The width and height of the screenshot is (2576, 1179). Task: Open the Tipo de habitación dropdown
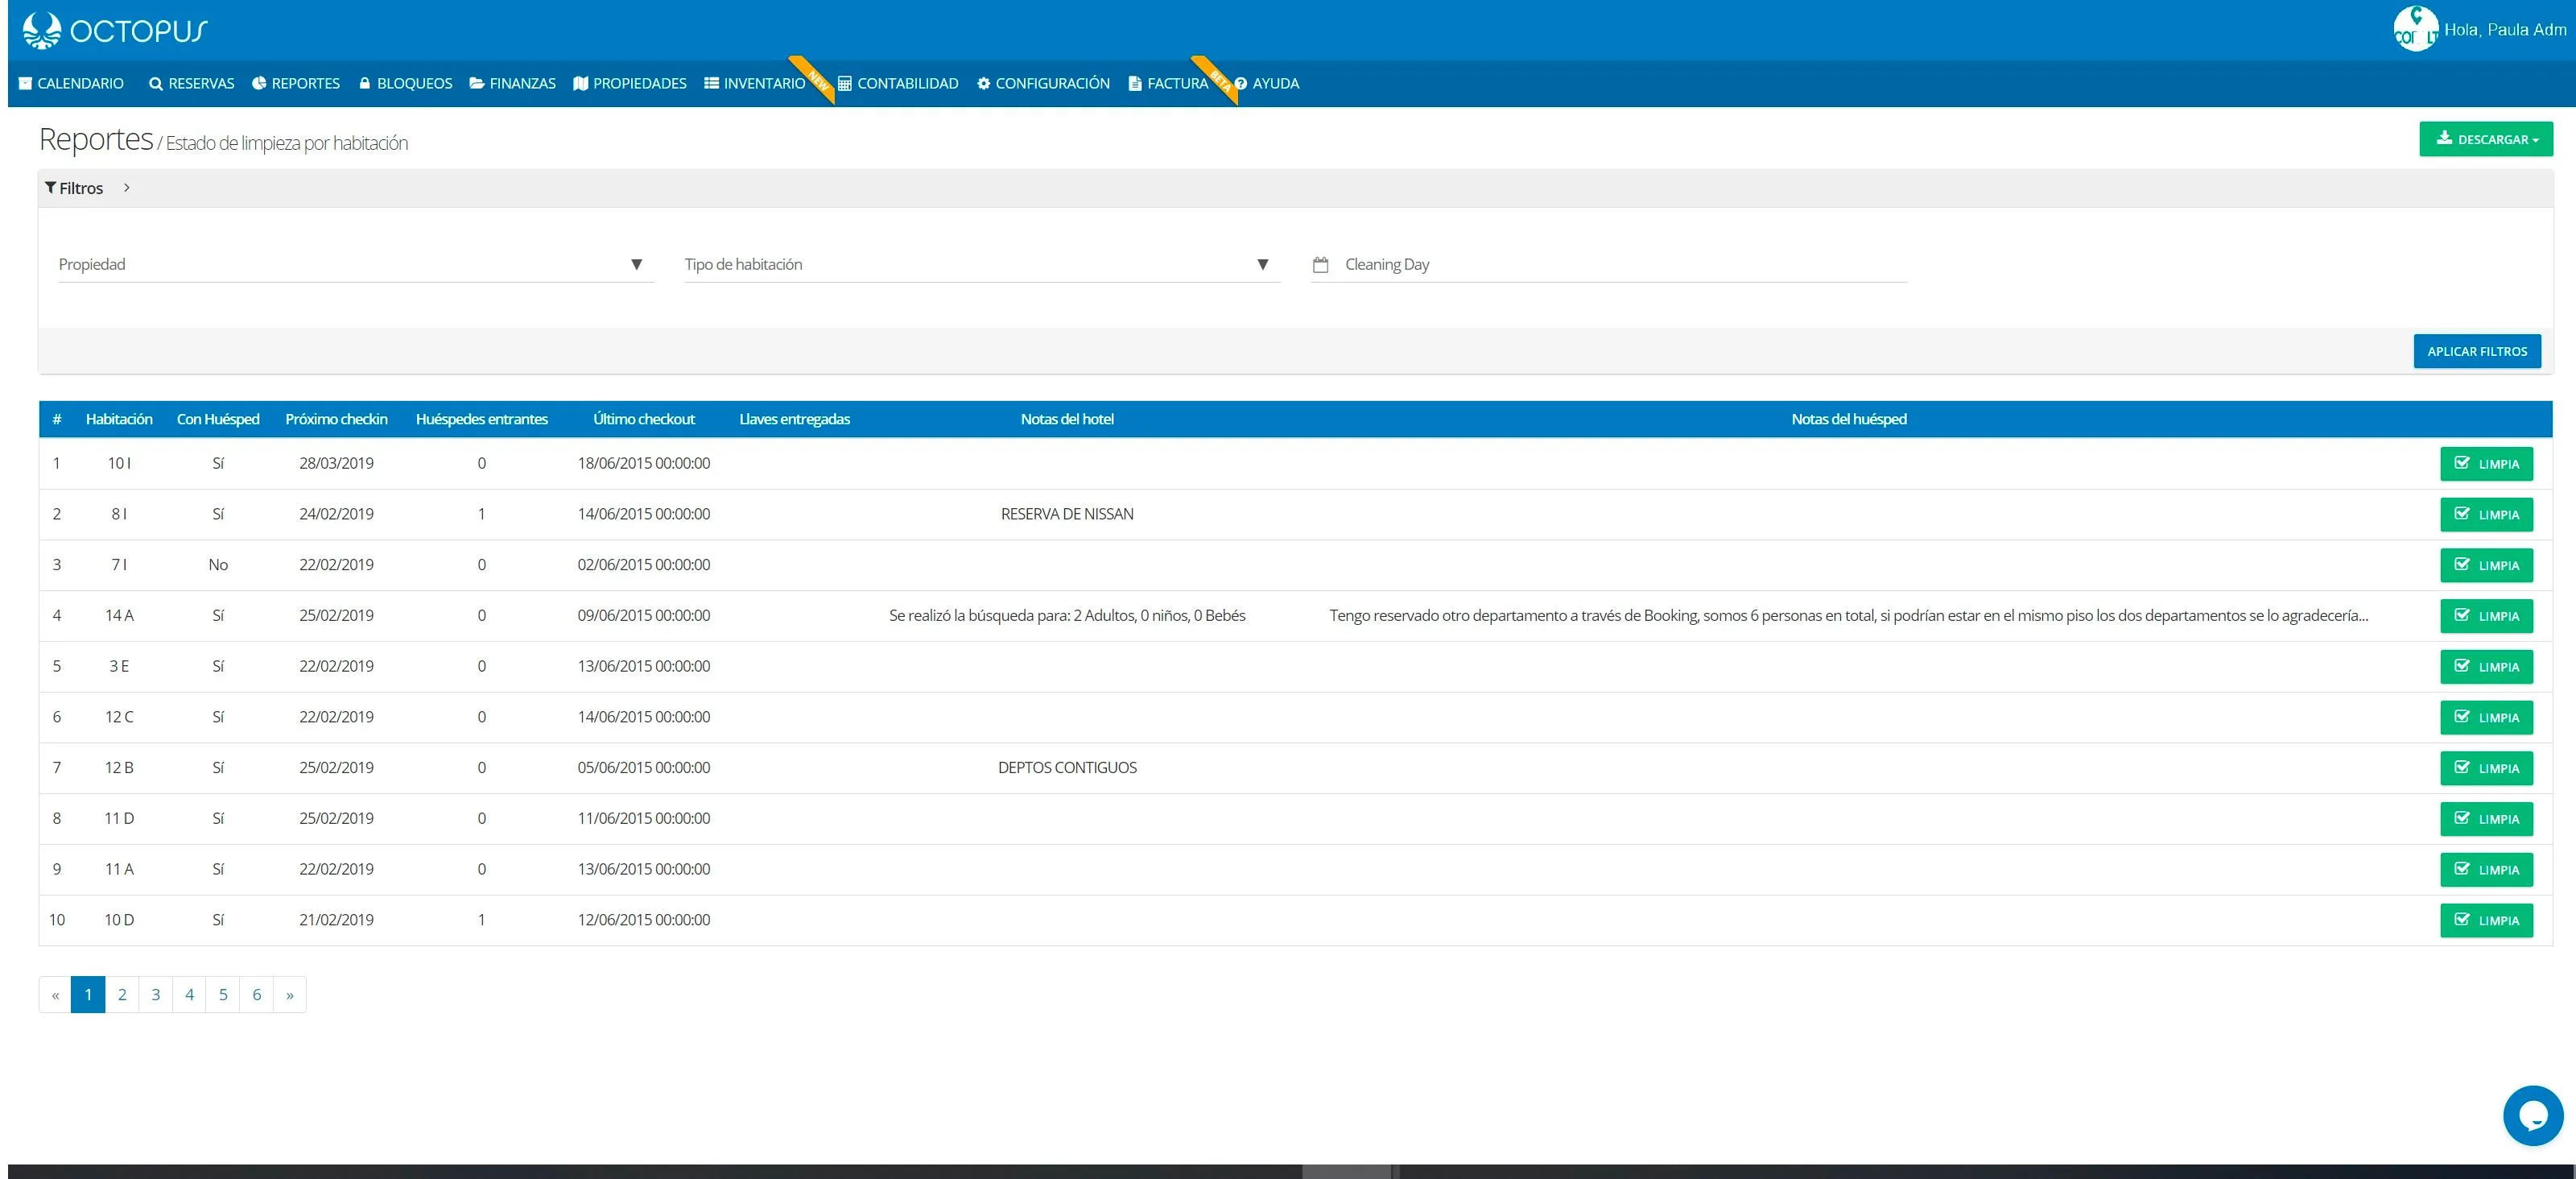click(x=982, y=265)
